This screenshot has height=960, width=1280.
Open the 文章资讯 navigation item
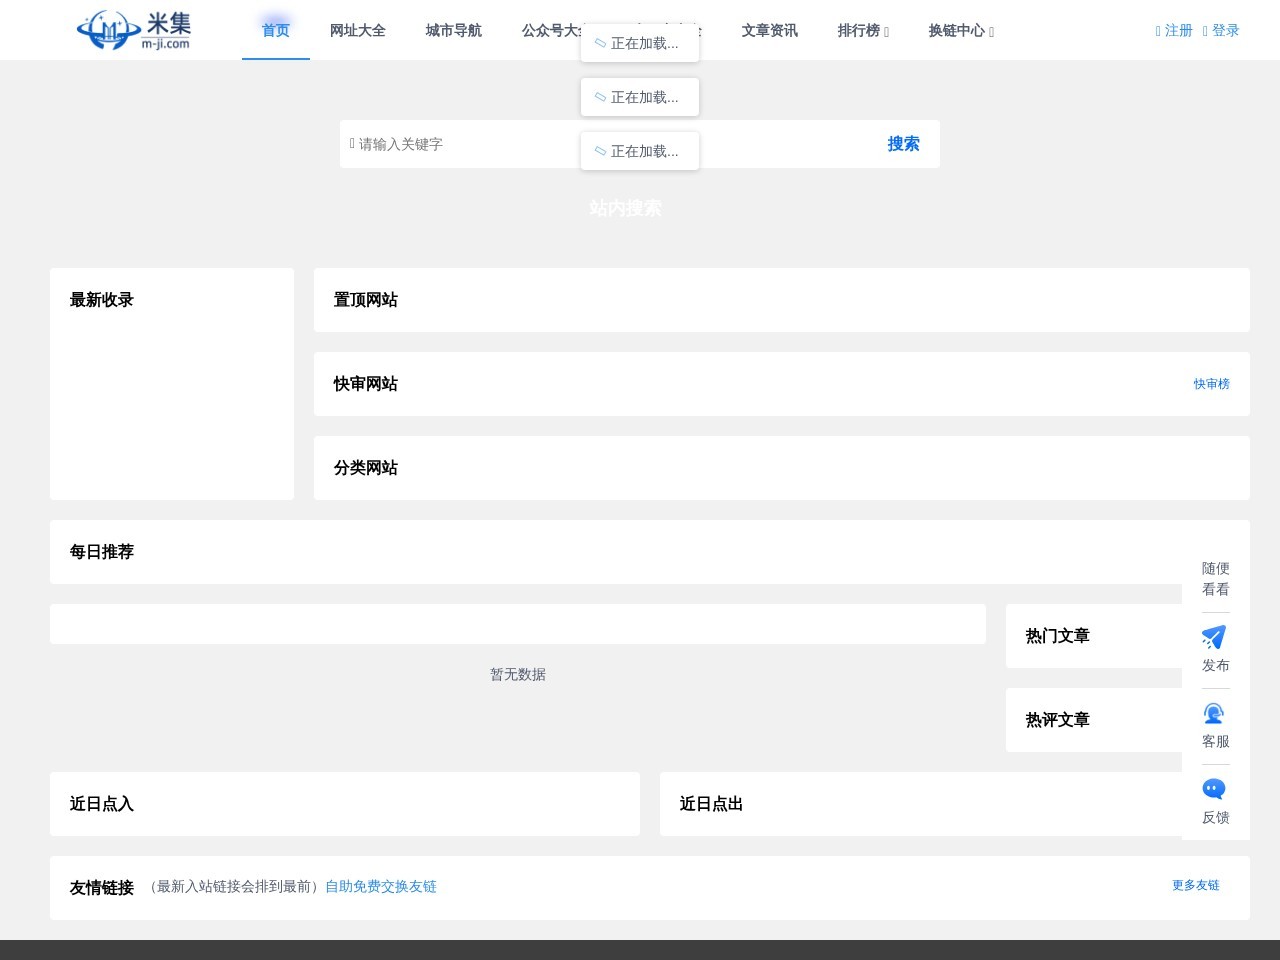[770, 31]
